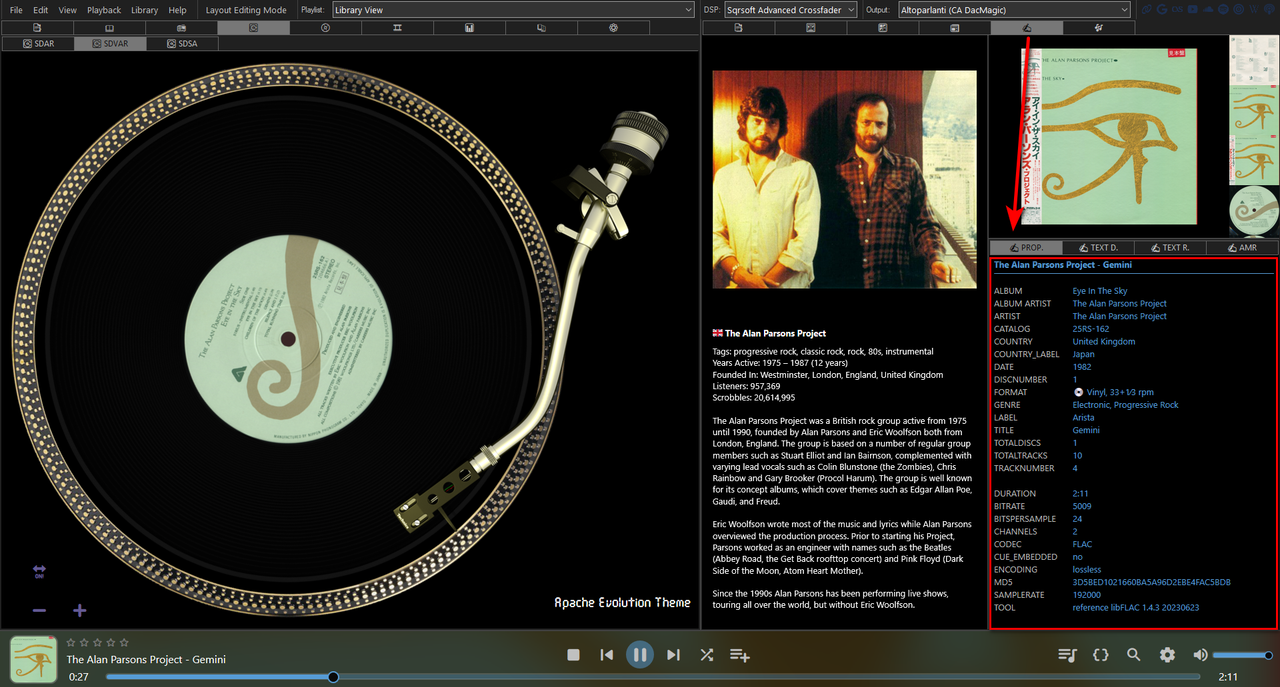This screenshot has width=1280, height=687.
Task: Rate the track with the third star
Action: coord(98,642)
